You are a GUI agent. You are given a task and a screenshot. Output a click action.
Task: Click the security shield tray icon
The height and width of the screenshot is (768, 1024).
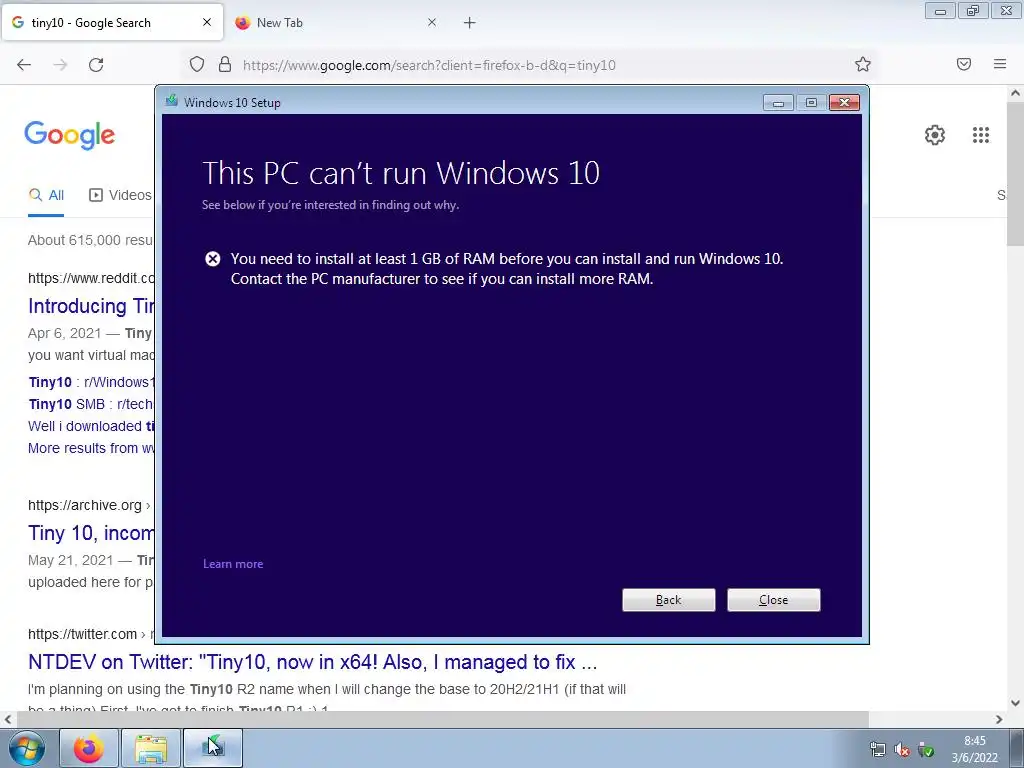click(925, 750)
